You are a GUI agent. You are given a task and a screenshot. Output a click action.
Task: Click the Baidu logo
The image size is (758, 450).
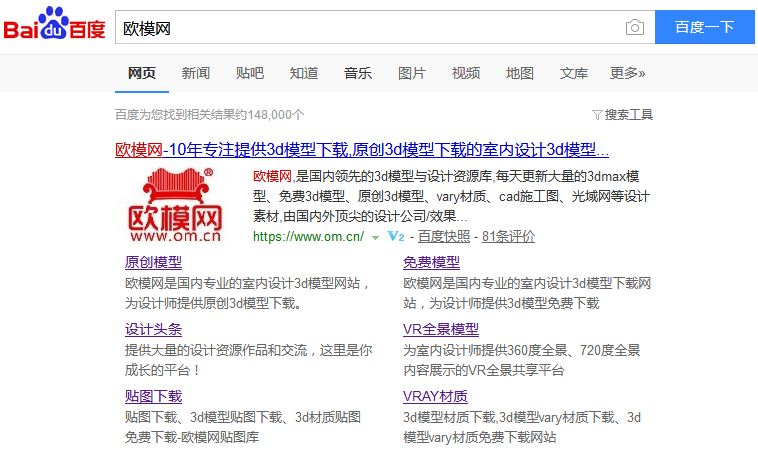tap(54, 23)
